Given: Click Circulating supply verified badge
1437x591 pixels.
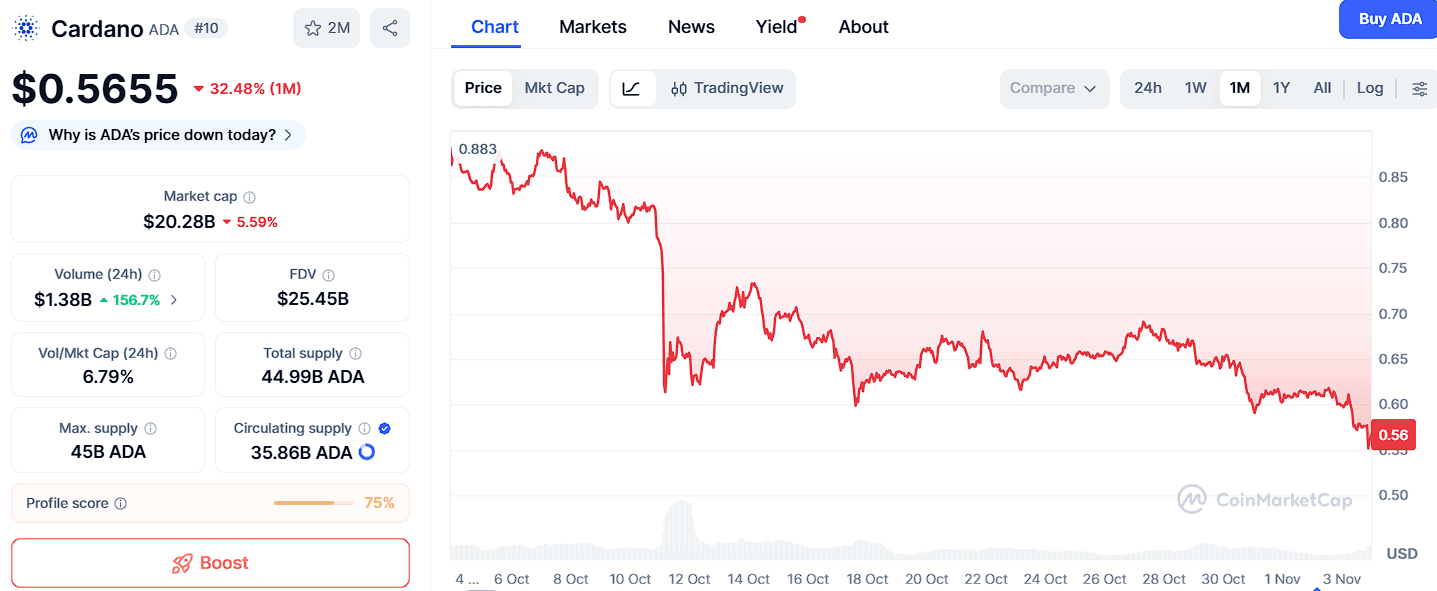Looking at the screenshot, I should pyautogui.click(x=385, y=428).
